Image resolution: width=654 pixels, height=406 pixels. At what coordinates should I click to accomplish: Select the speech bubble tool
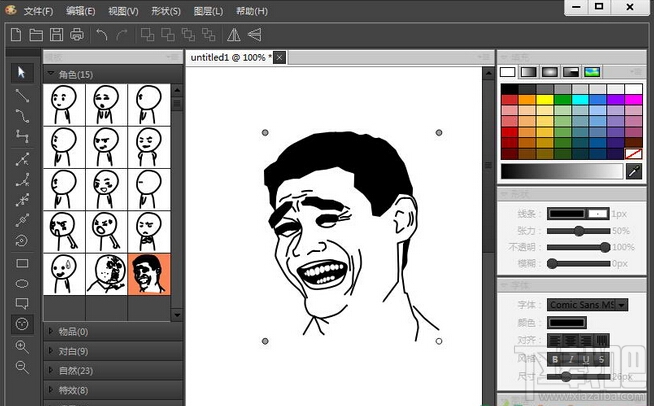point(21,304)
